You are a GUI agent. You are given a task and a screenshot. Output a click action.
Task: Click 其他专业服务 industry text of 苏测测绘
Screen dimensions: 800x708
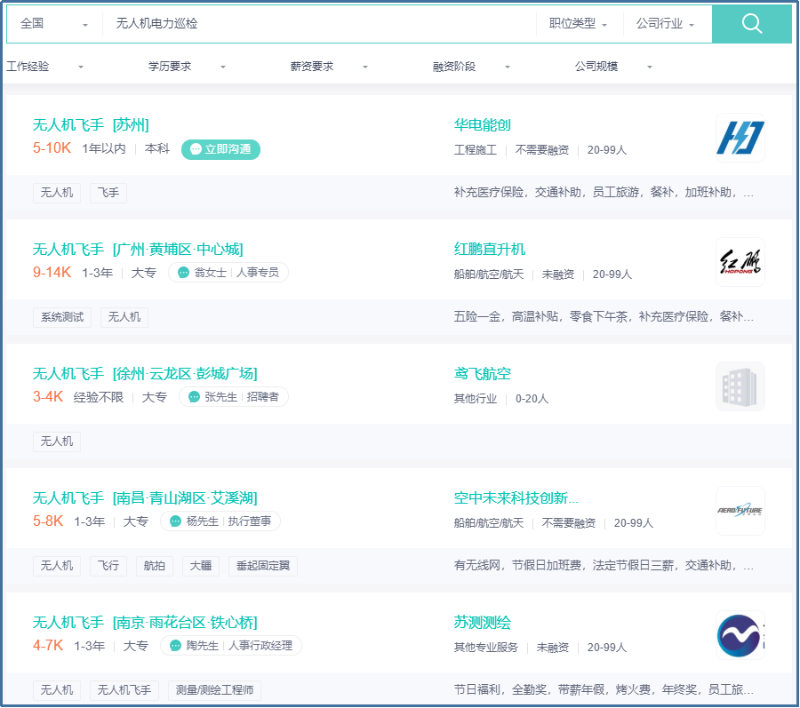pyautogui.click(x=486, y=647)
